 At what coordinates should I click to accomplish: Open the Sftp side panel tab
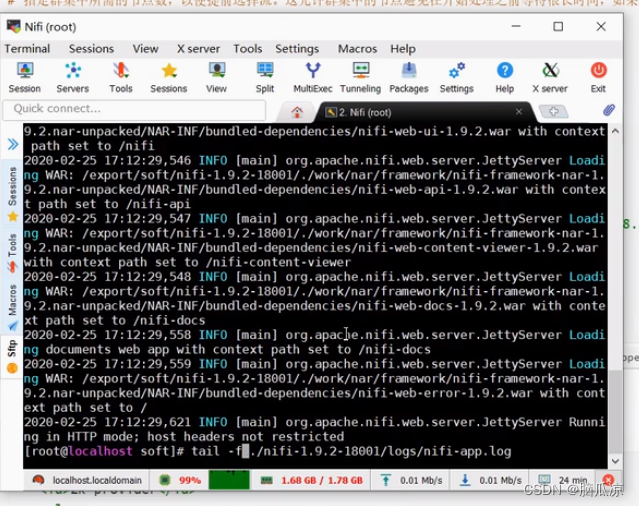(x=13, y=356)
